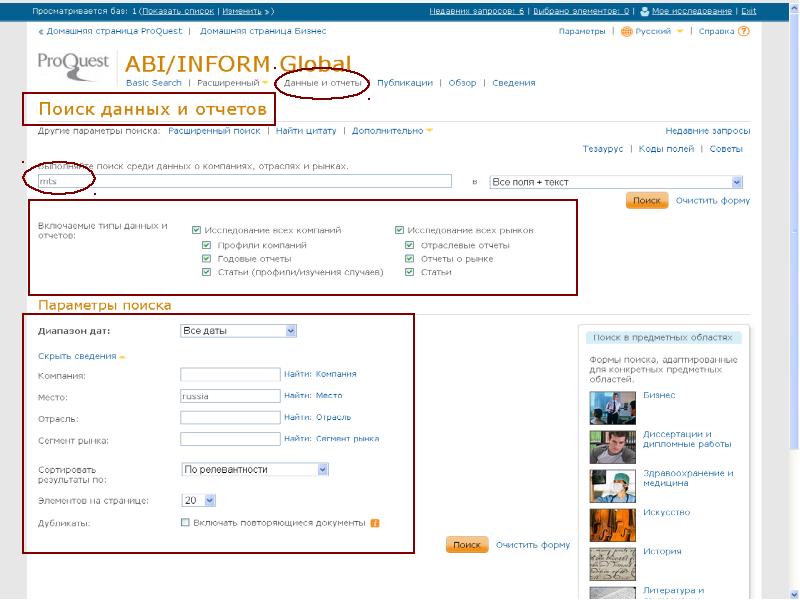
Task: Expand the Сортировать результаты по dropdown
Action: point(255,469)
